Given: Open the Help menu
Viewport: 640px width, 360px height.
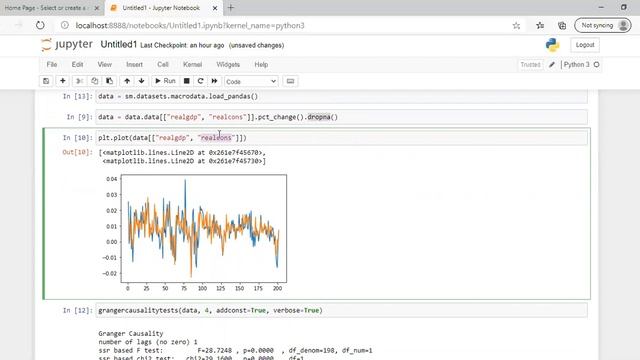Looking at the screenshot, I should point(261,64).
